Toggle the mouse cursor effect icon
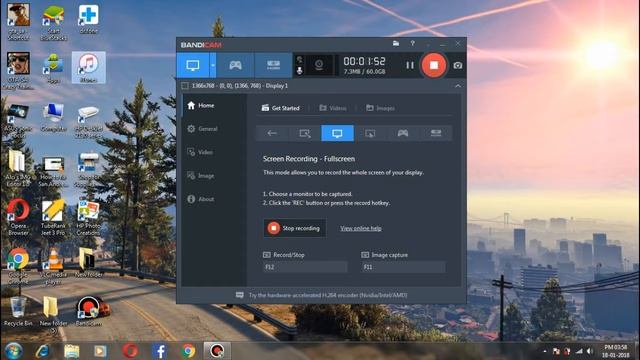Image resolution: width=640 pixels, height=360 pixels. pyautogui.click(x=300, y=60)
